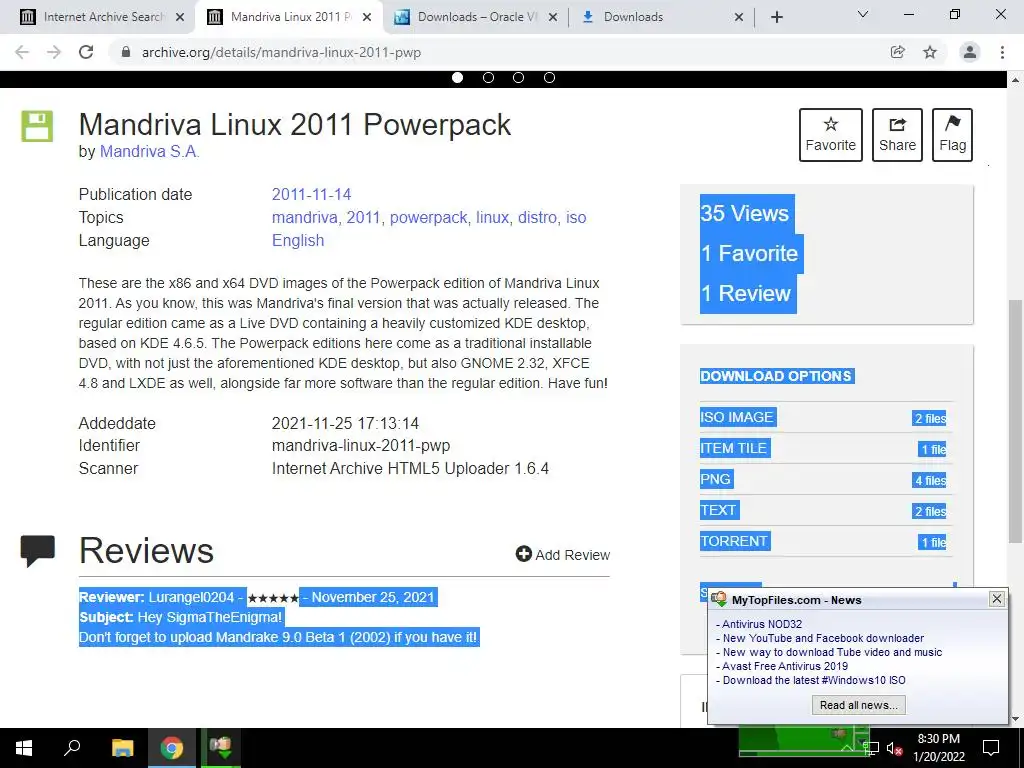The height and width of the screenshot is (768, 1024).
Task: Click Read all news... button
Action: point(858,705)
